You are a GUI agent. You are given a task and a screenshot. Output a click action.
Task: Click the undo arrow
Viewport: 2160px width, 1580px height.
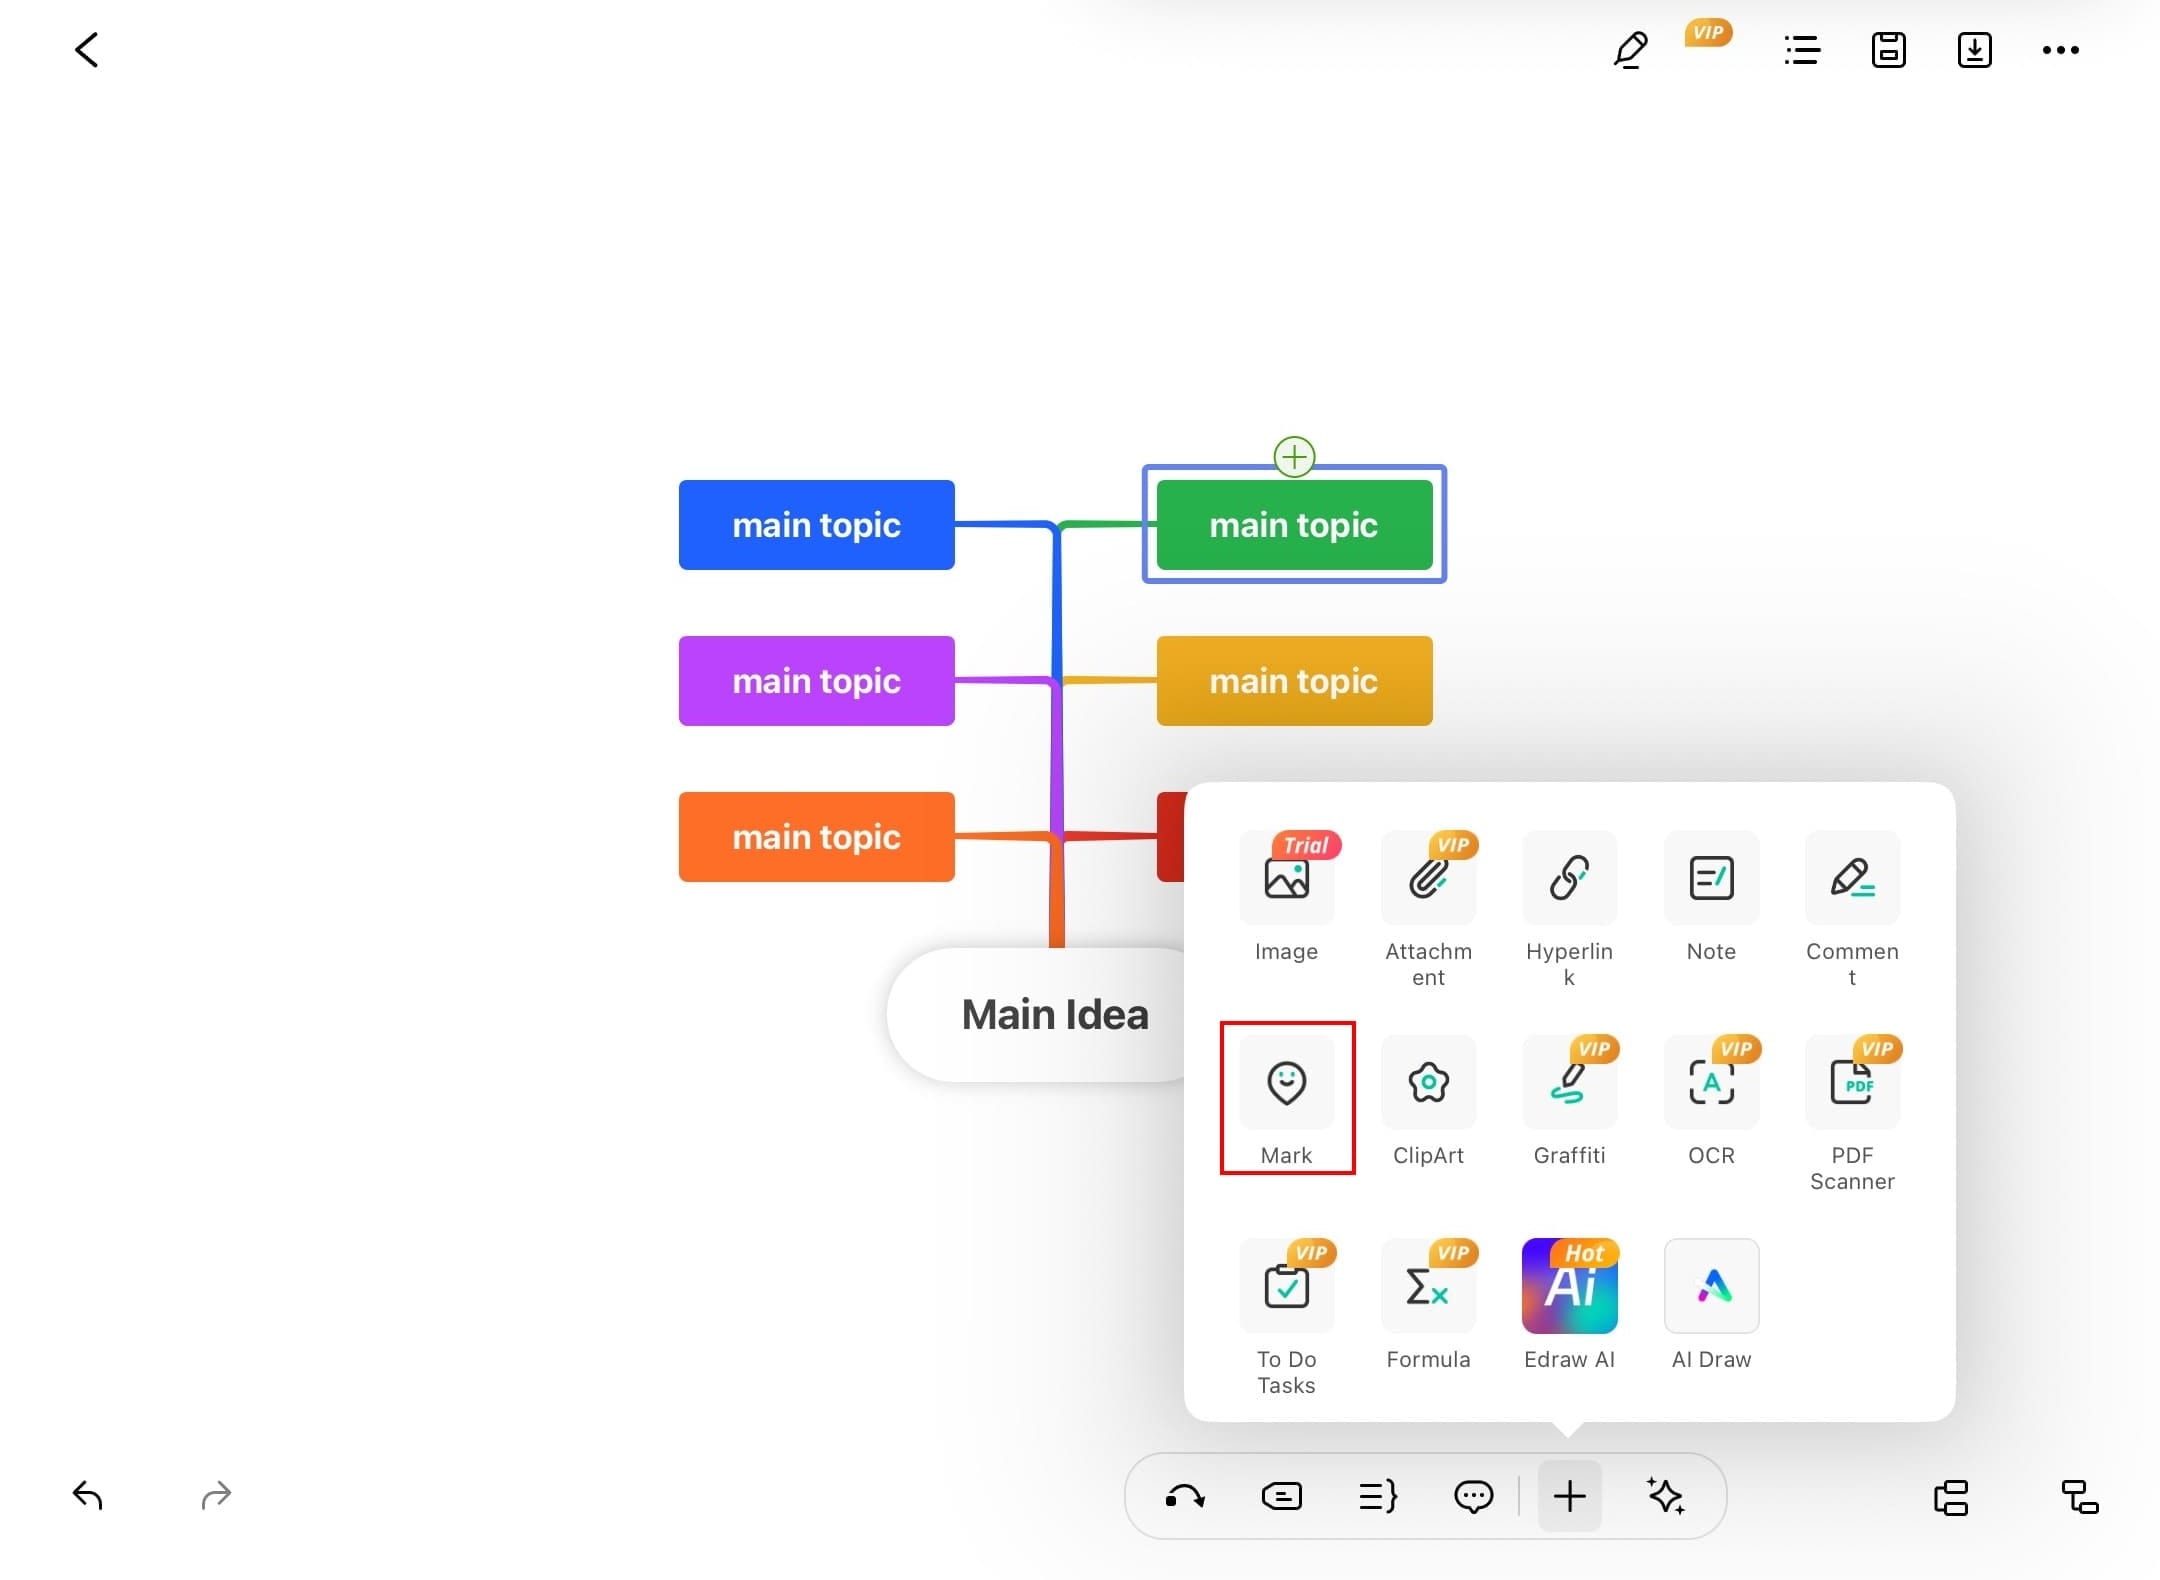(x=88, y=1496)
